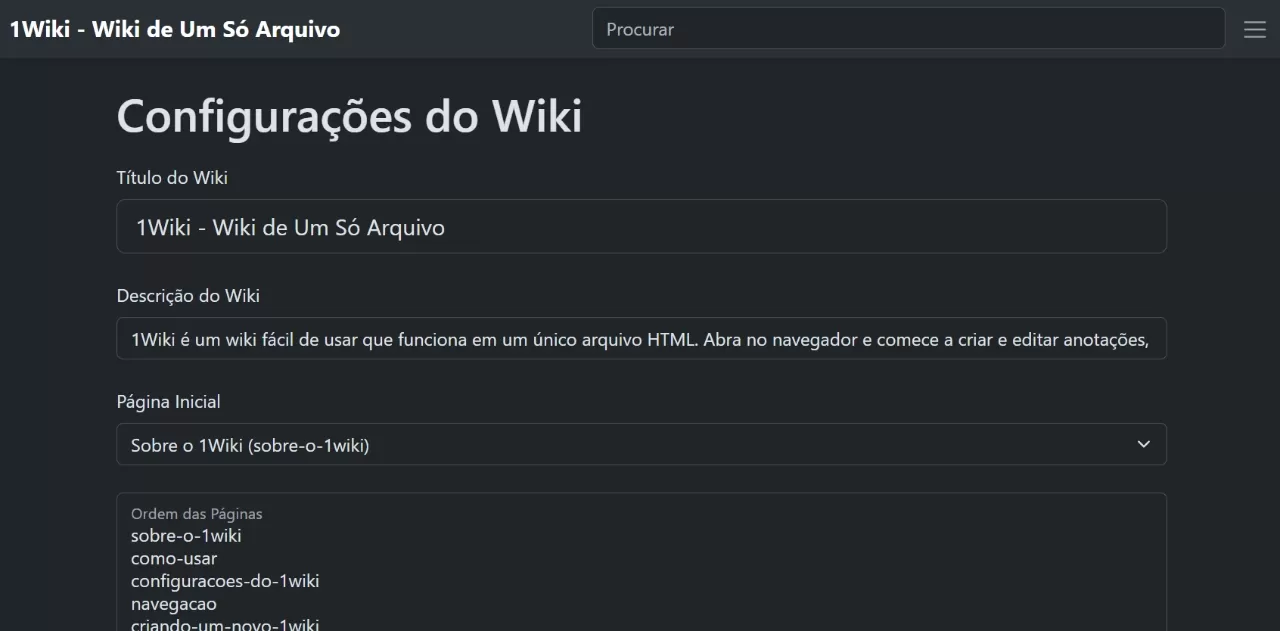Open the hamburger menu in the navbar
The width and height of the screenshot is (1280, 631).
[x=1254, y=29]
